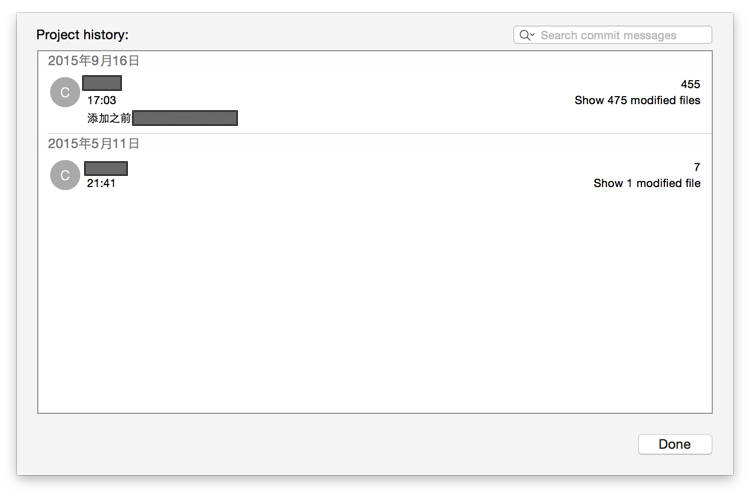Select the 2015年5月11日 date header

pos(94,144)
